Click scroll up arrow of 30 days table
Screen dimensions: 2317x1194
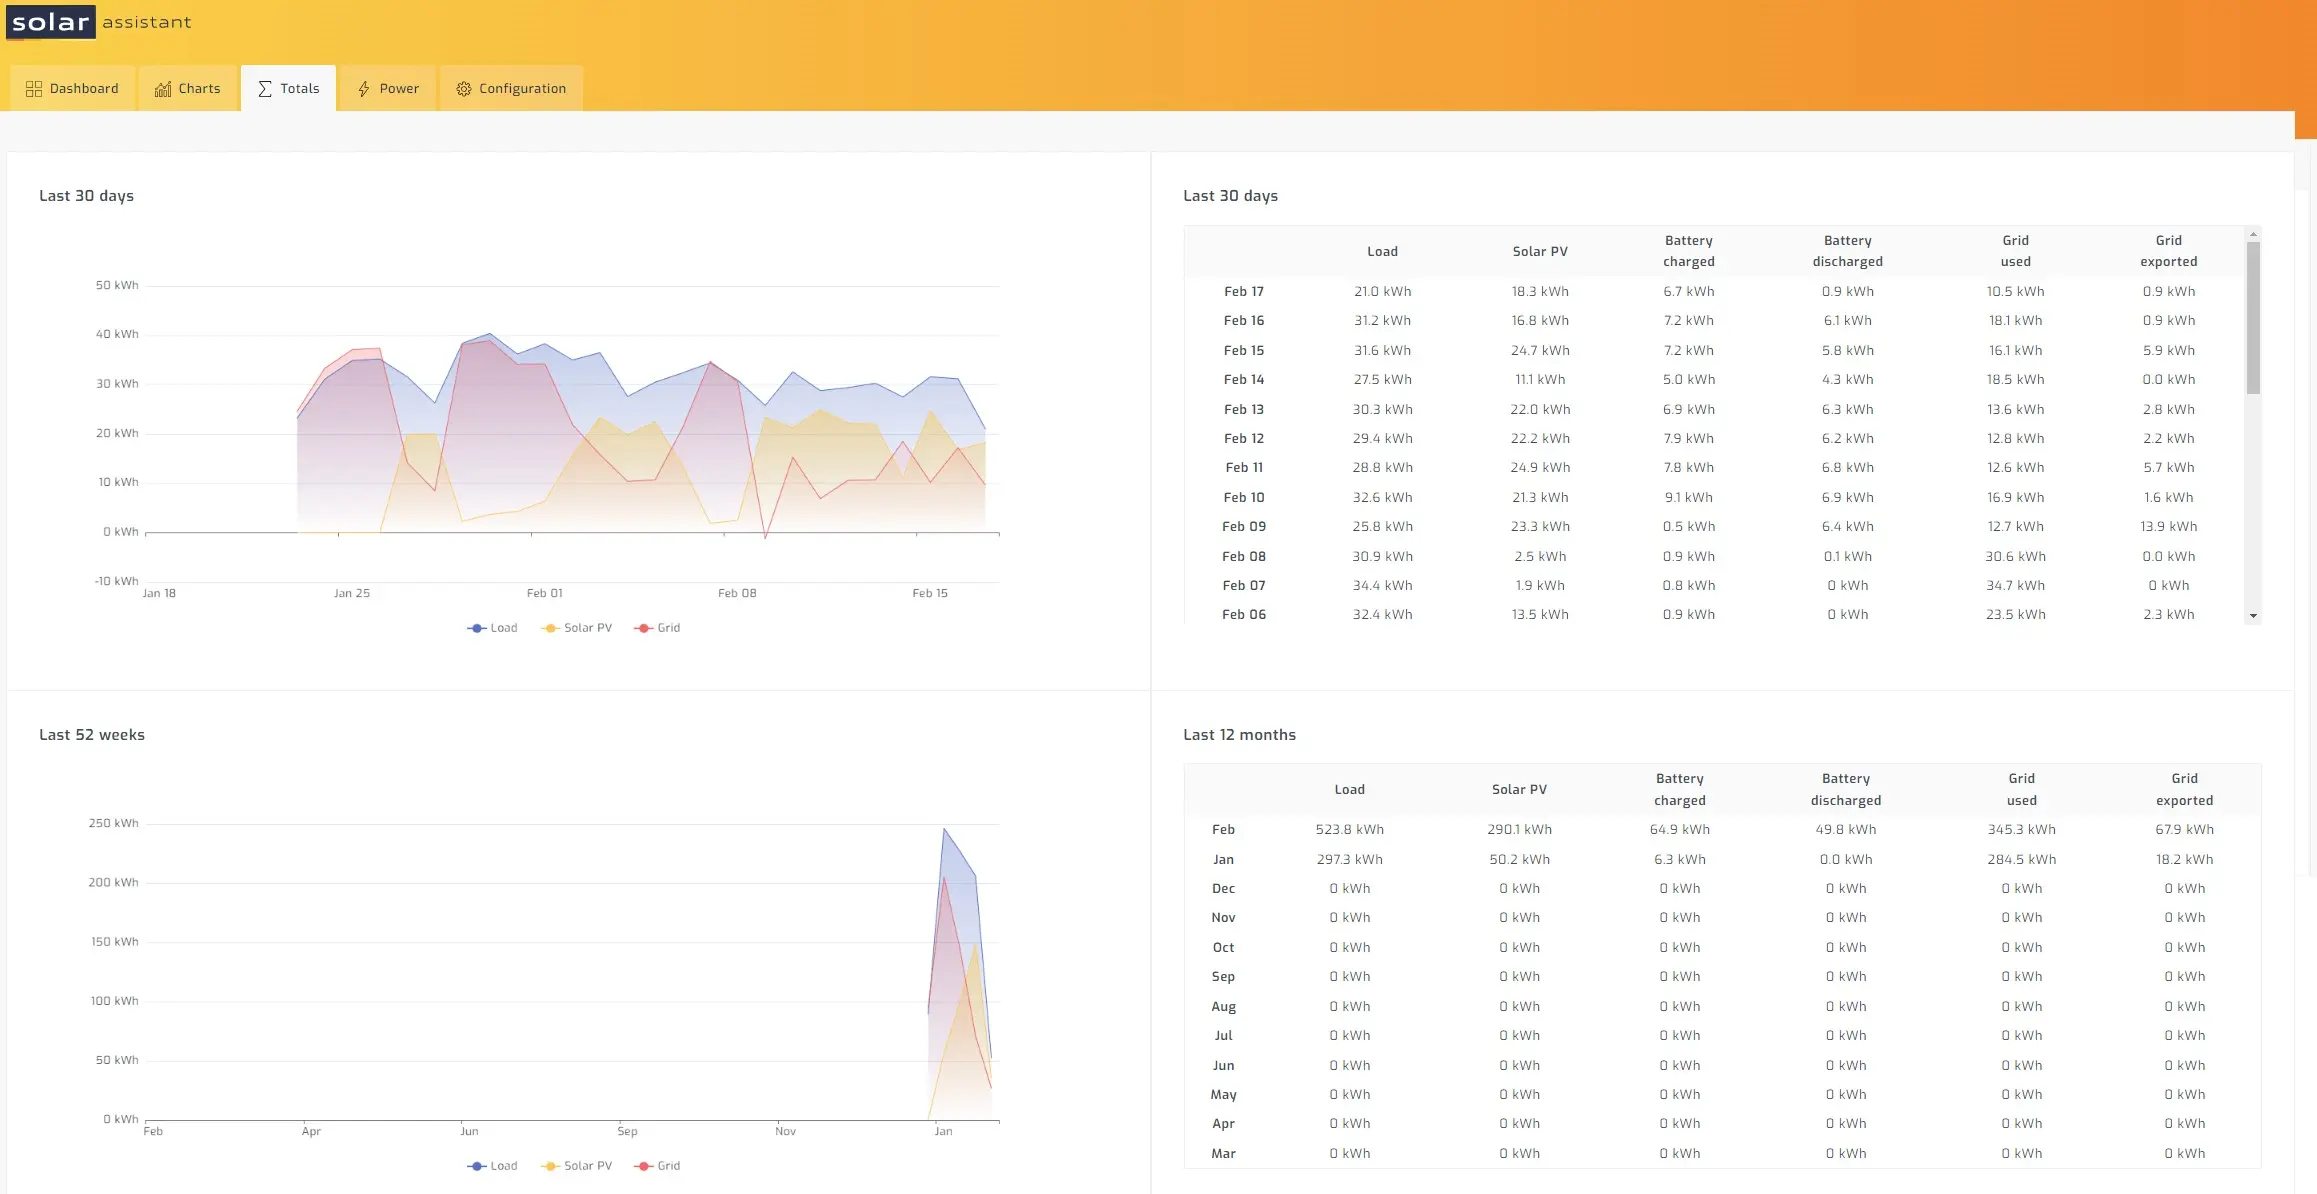pyautogui.click(x=2253, y=234)
